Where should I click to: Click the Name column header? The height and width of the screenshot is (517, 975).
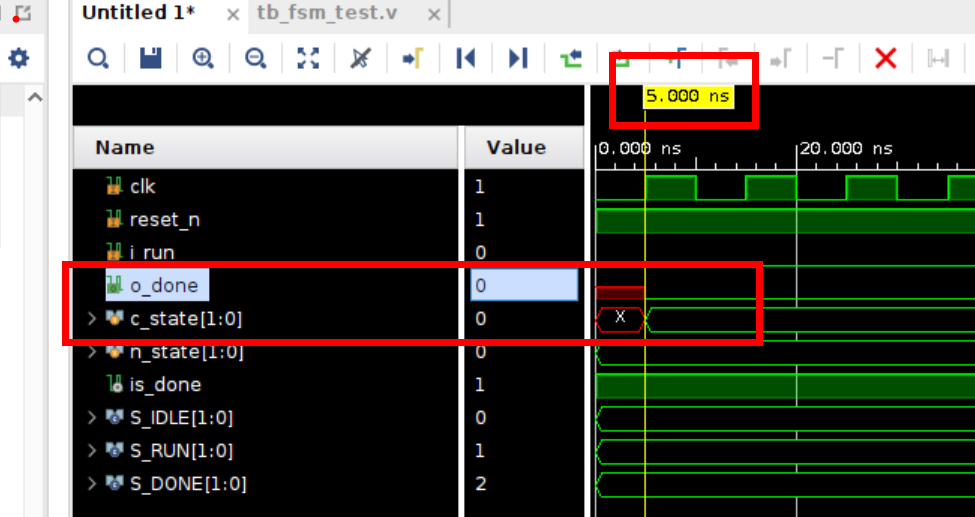tap(267, 147)
